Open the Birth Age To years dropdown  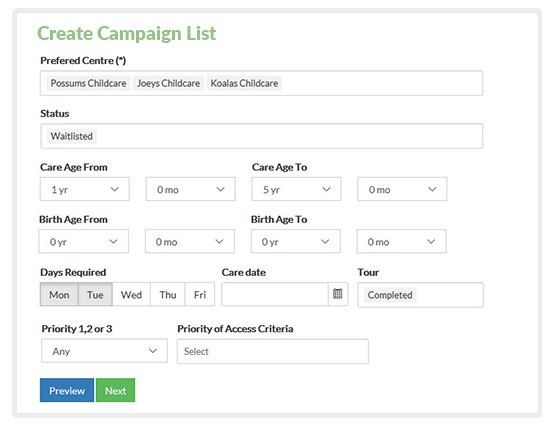click(296, 241)
